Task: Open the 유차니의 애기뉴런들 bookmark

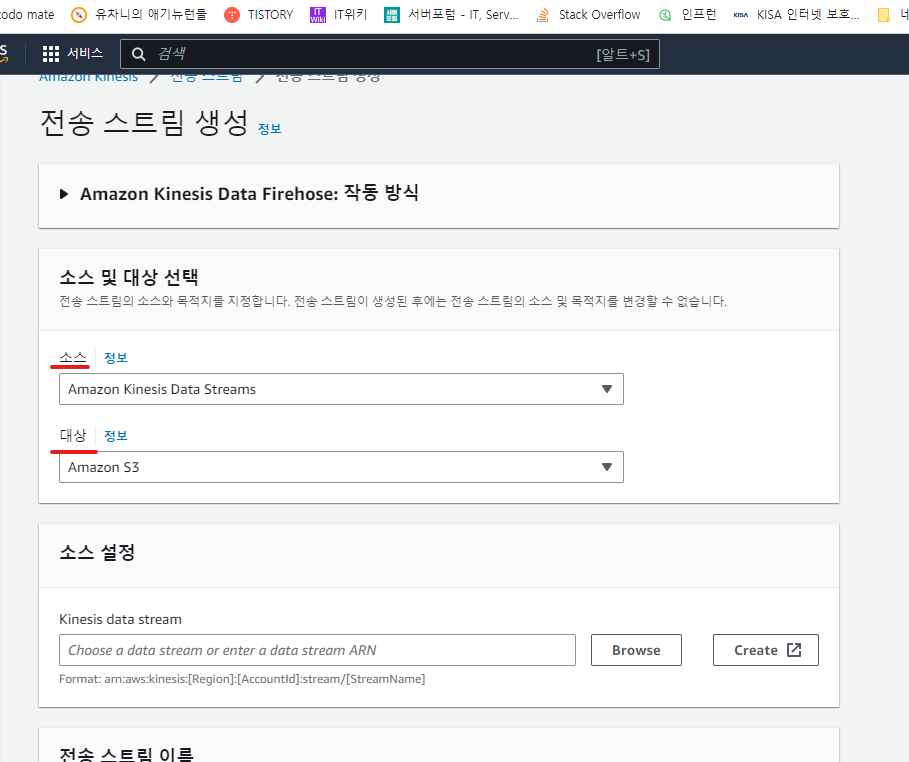Action: [x=139, y=14]
